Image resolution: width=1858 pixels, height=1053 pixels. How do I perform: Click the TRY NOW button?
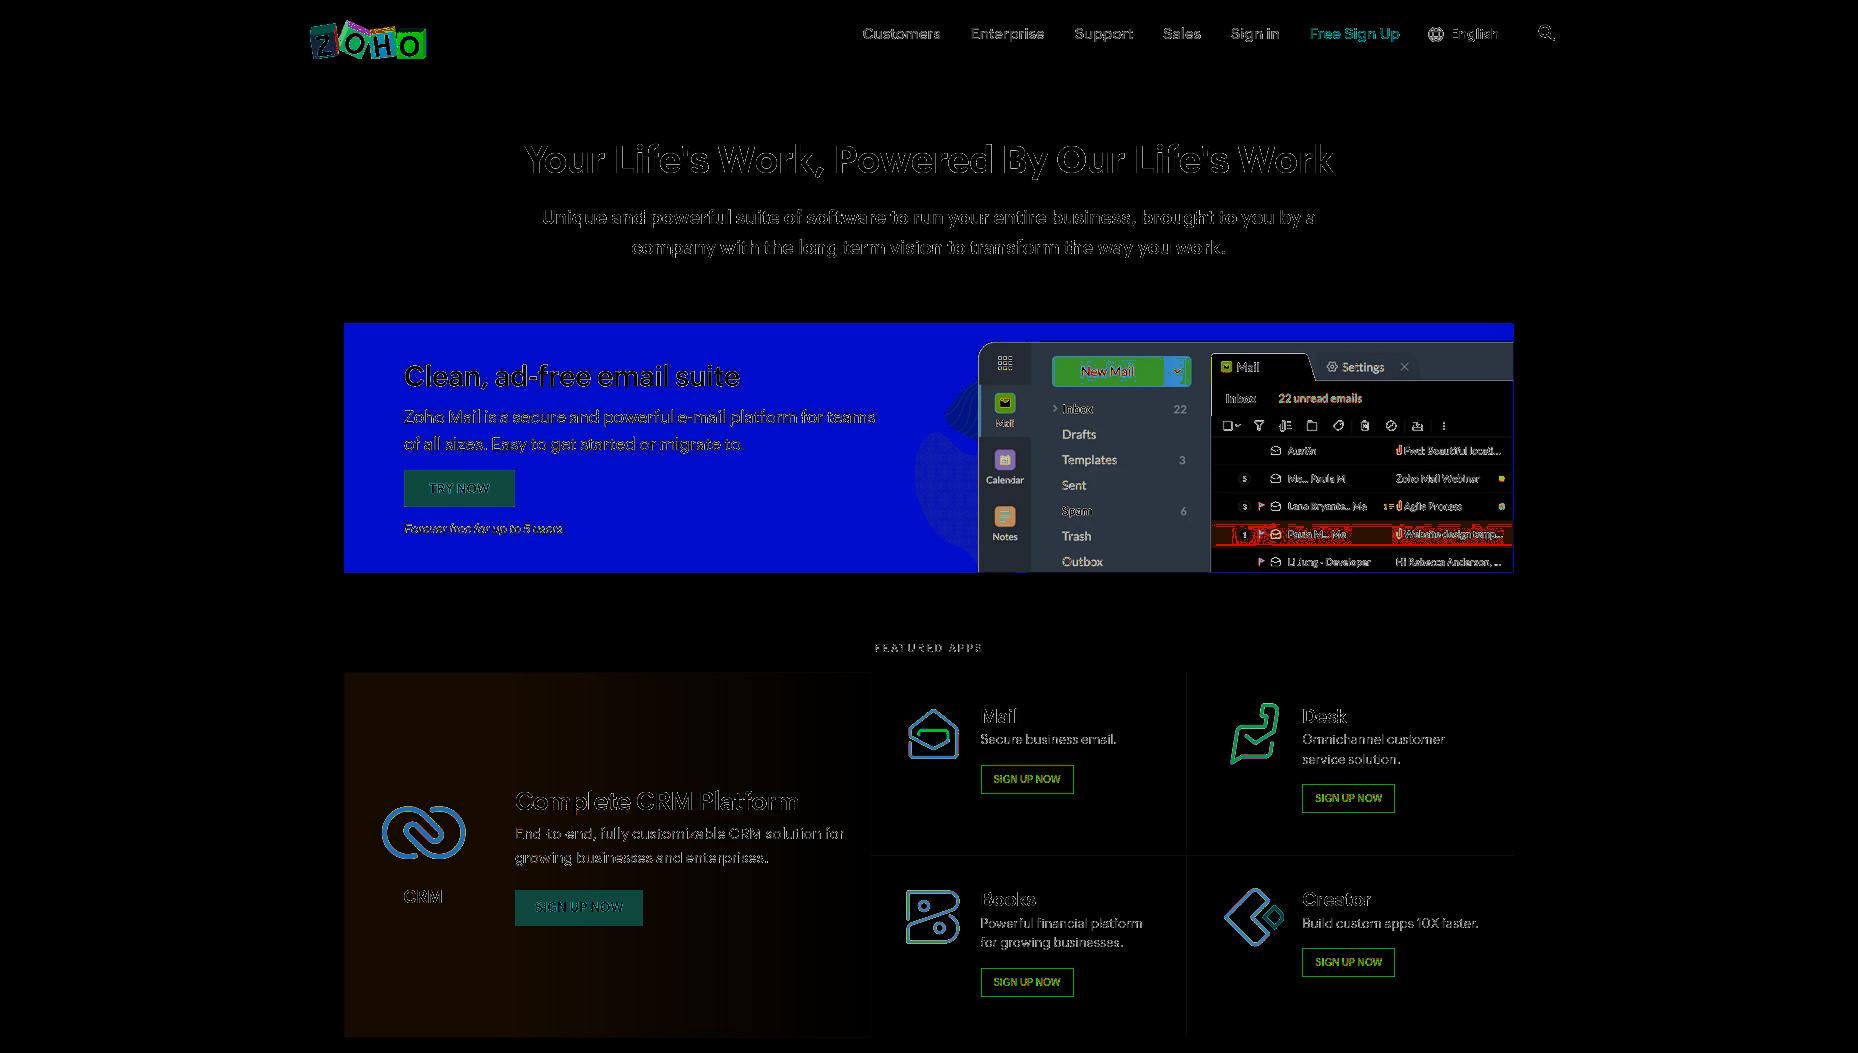tap(459, 488)
